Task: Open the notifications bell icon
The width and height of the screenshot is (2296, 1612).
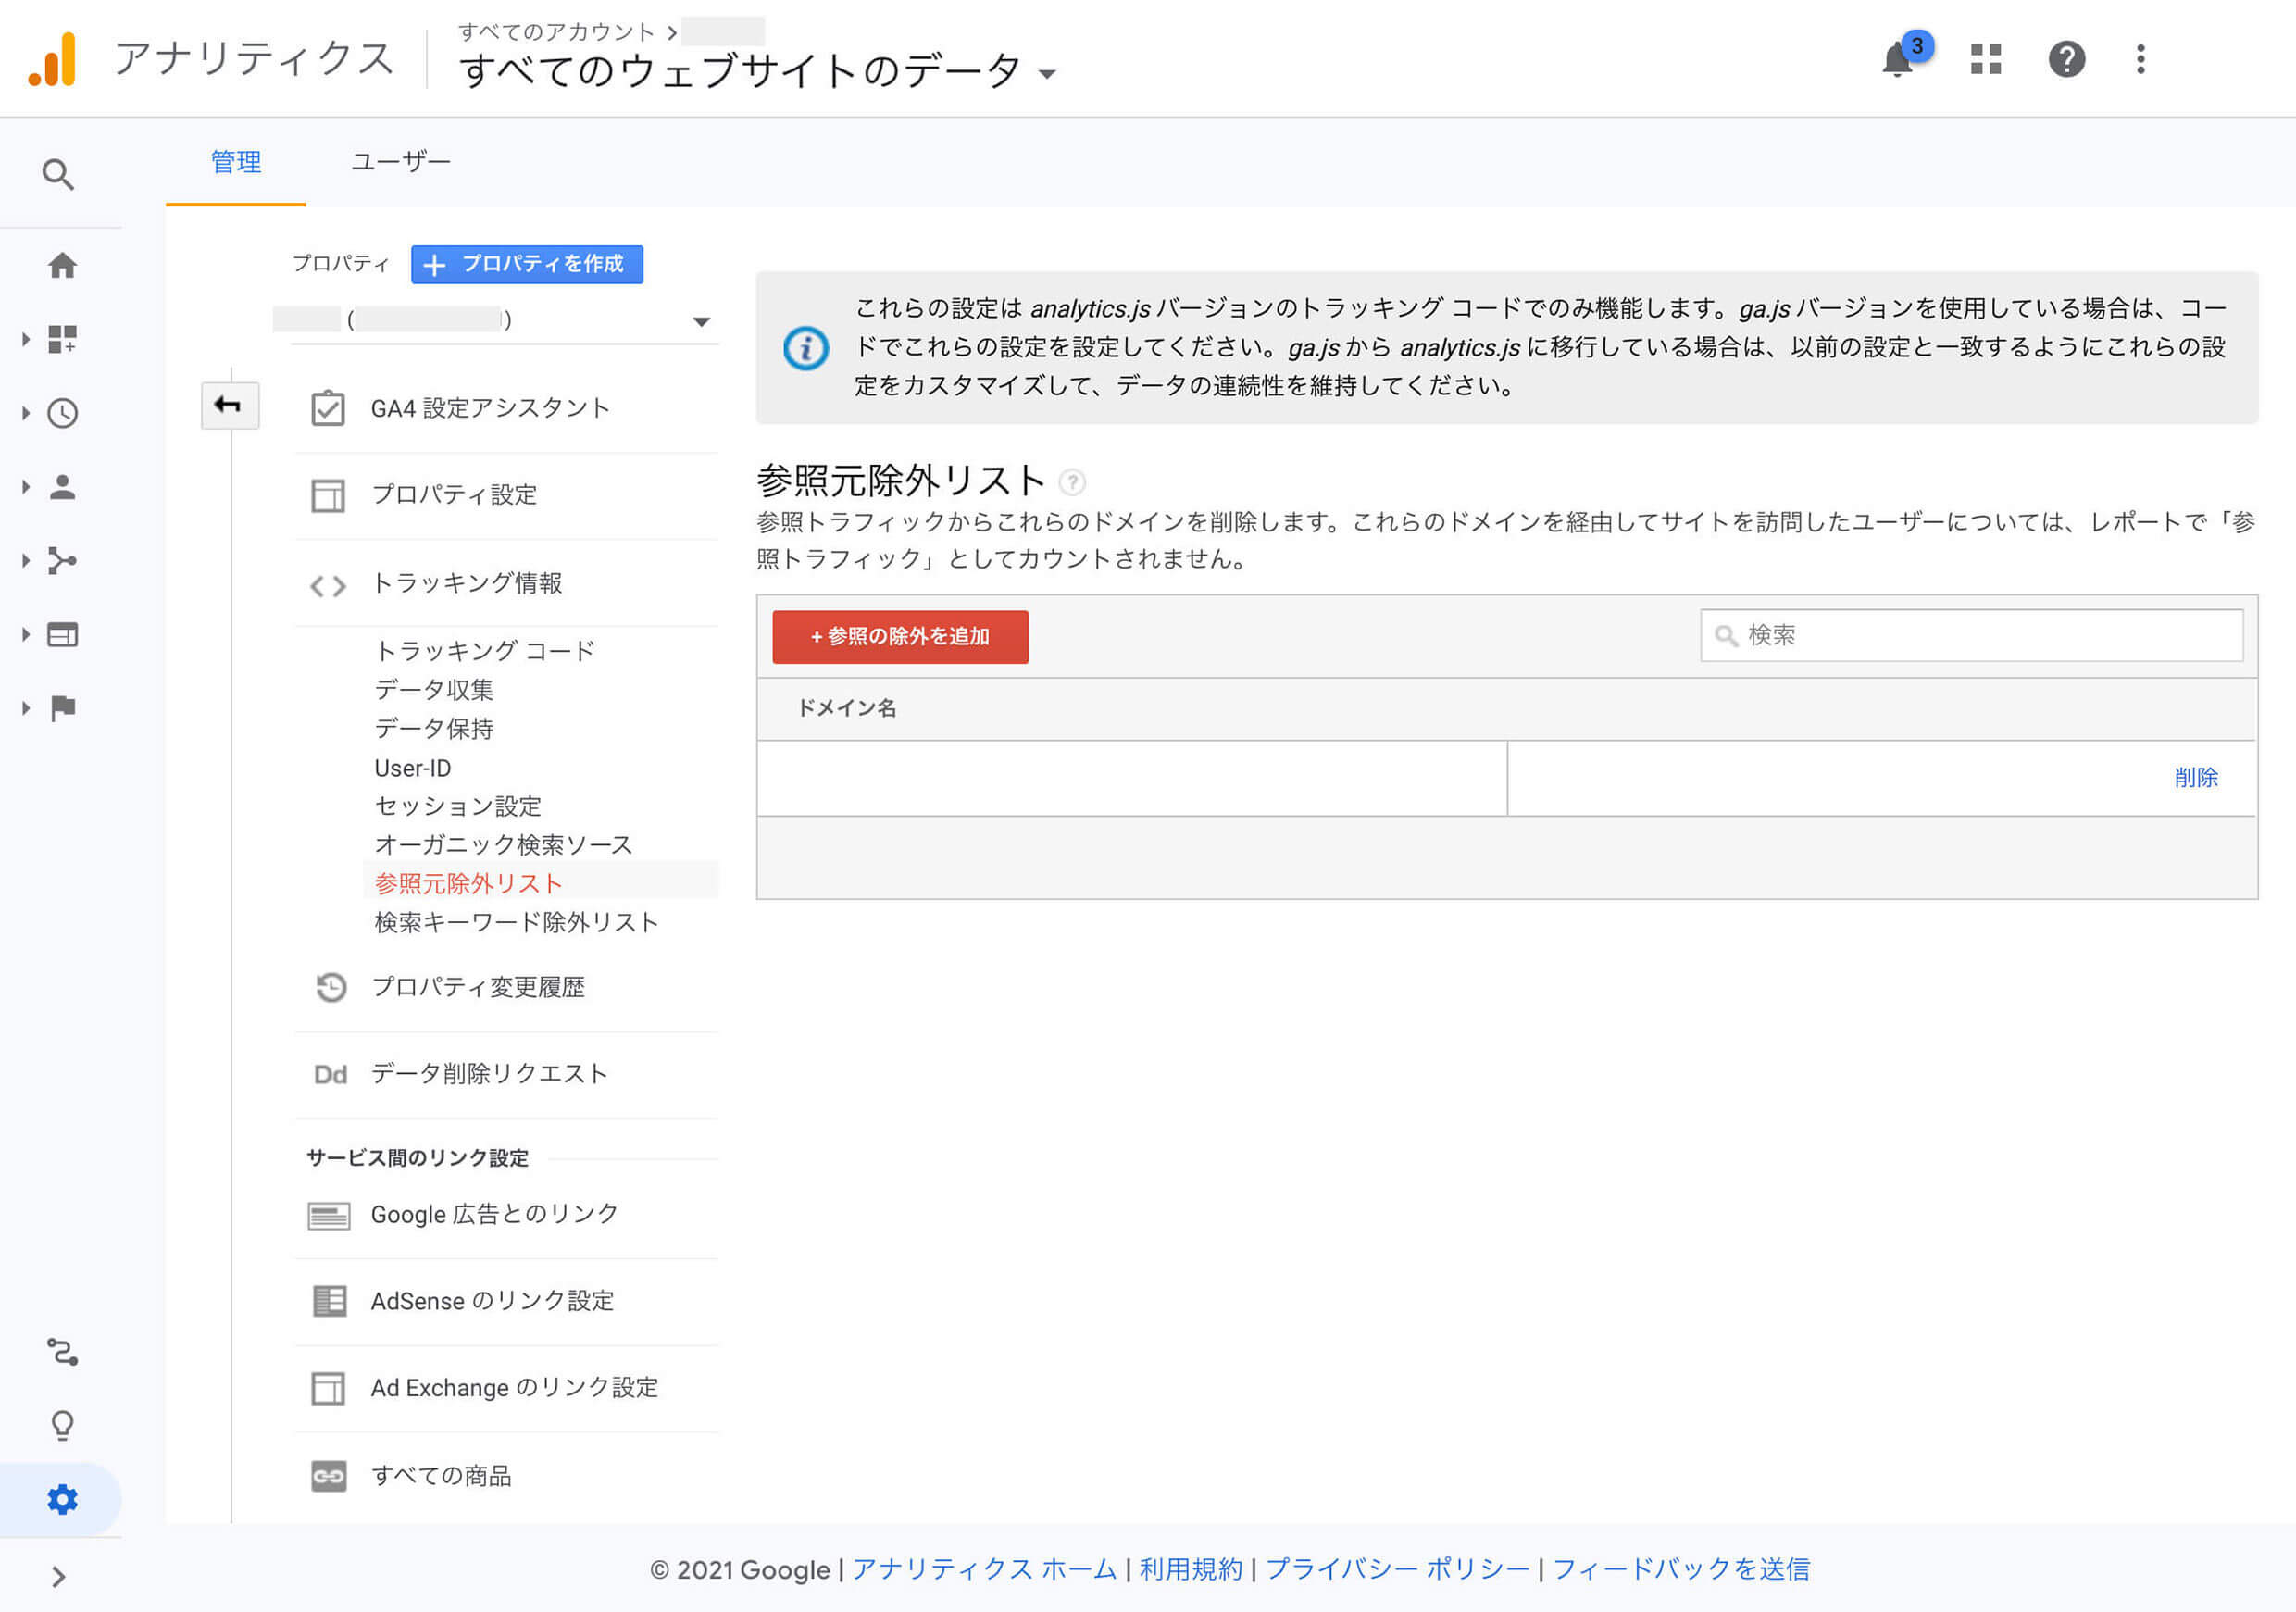Action: point(1897,60)
